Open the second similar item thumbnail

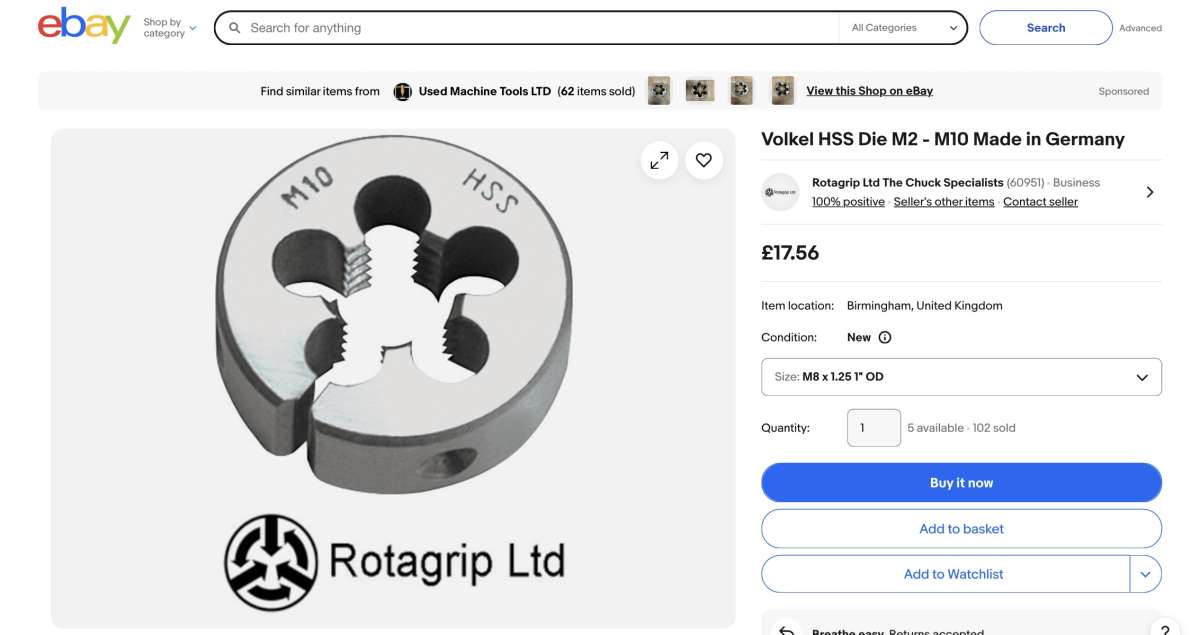[x=700, y=91]
